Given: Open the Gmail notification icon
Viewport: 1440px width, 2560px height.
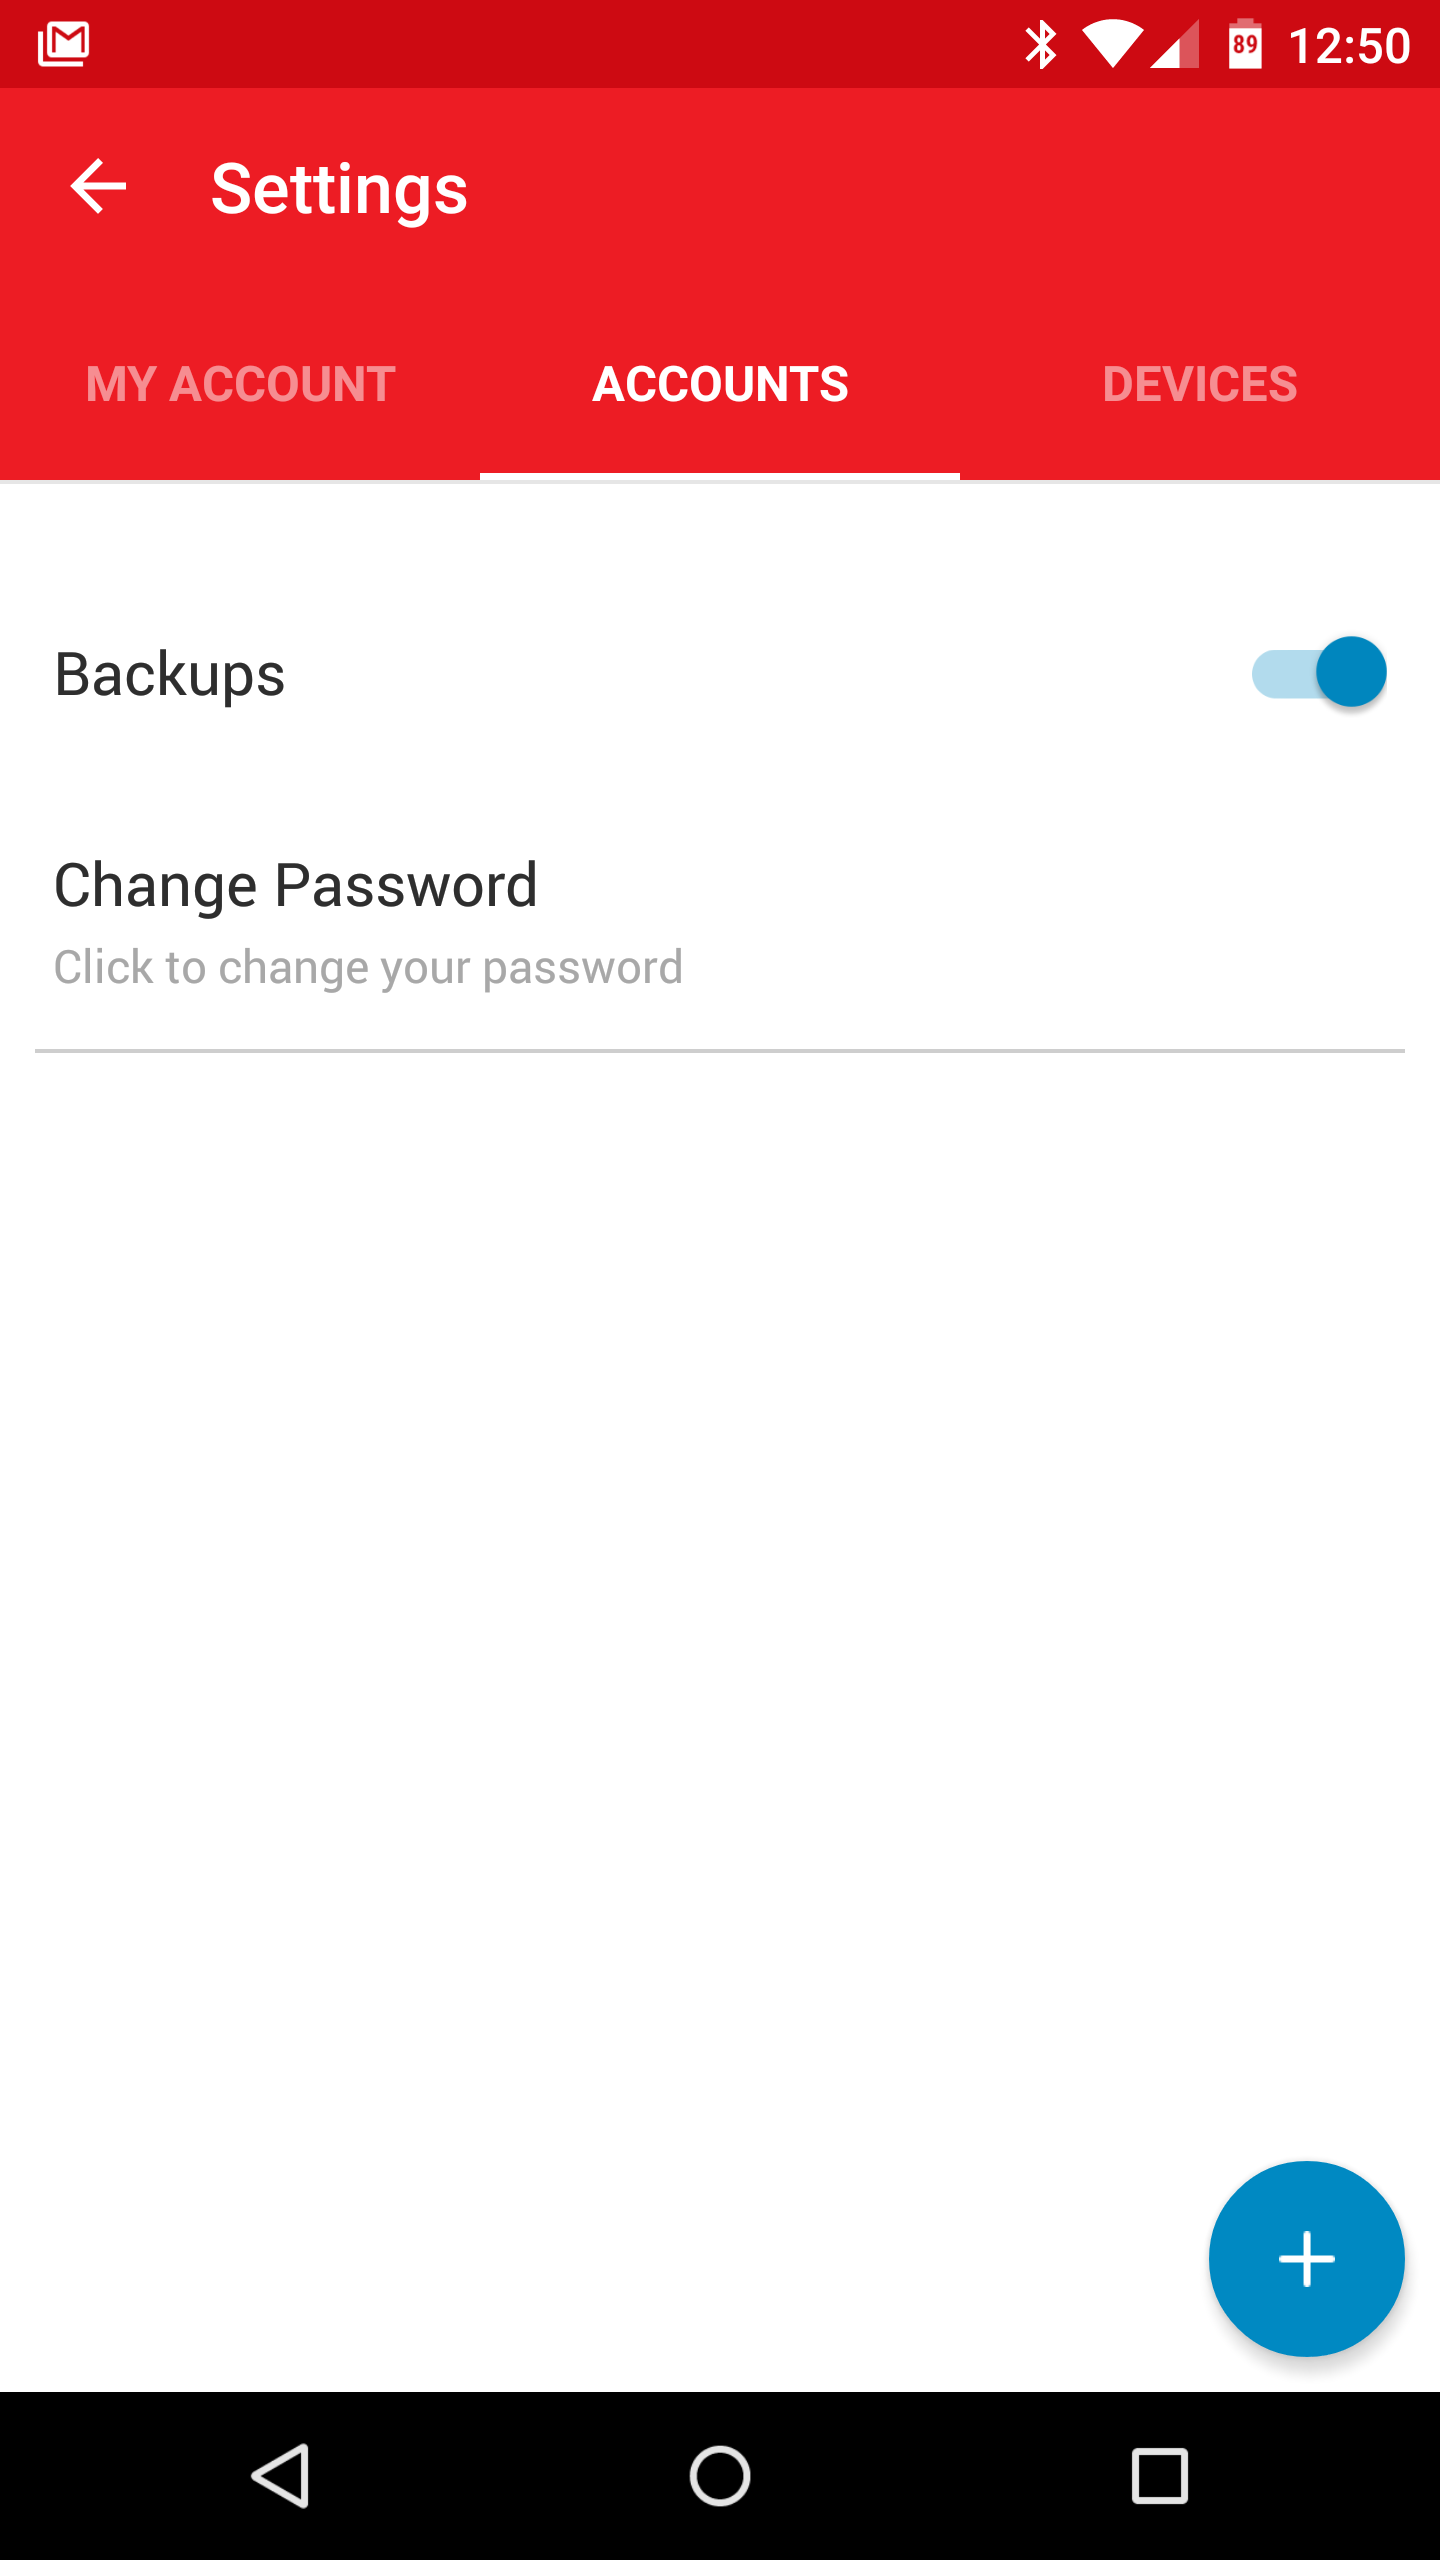Looking at the screenshot, I should click(63, 42).
